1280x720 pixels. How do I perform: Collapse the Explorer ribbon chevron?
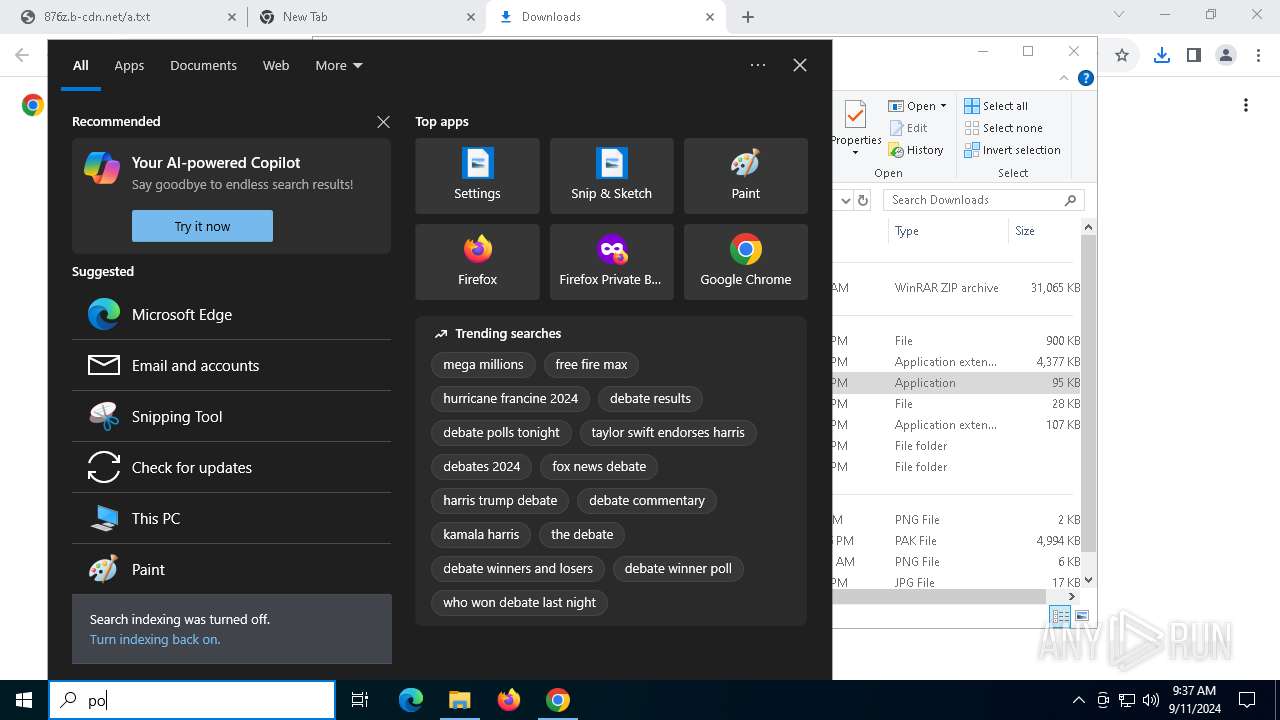(x=1064, y=78)
